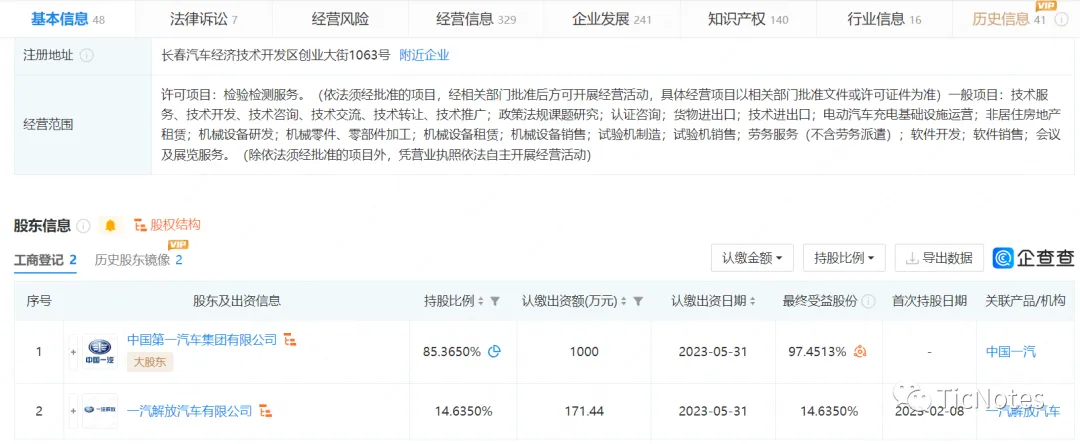Select the 85.3650% shareholding value
Image resolution: width=1080 pixels, height=444 pixels.
(x=452, y=352)
